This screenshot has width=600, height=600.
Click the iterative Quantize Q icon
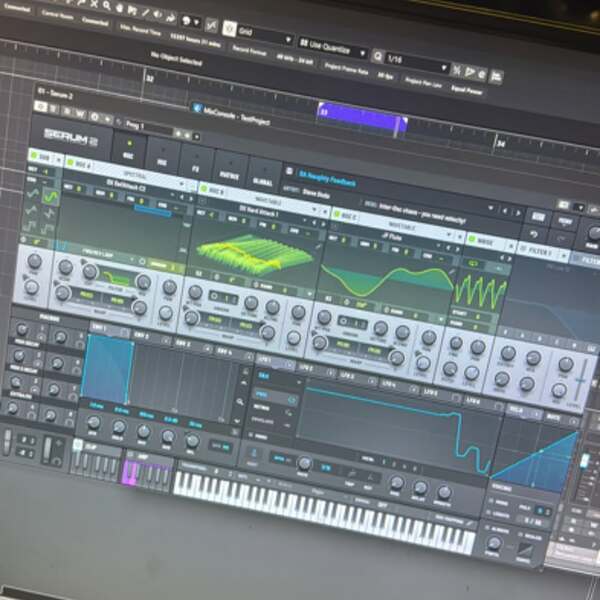tap(377, 57)
